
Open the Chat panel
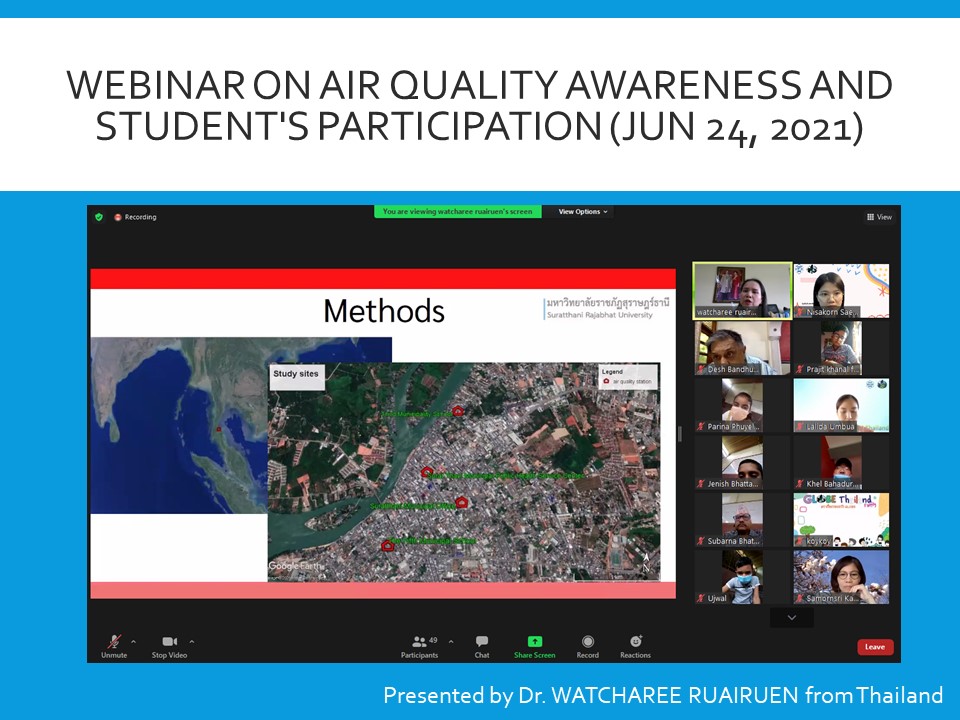482,646
